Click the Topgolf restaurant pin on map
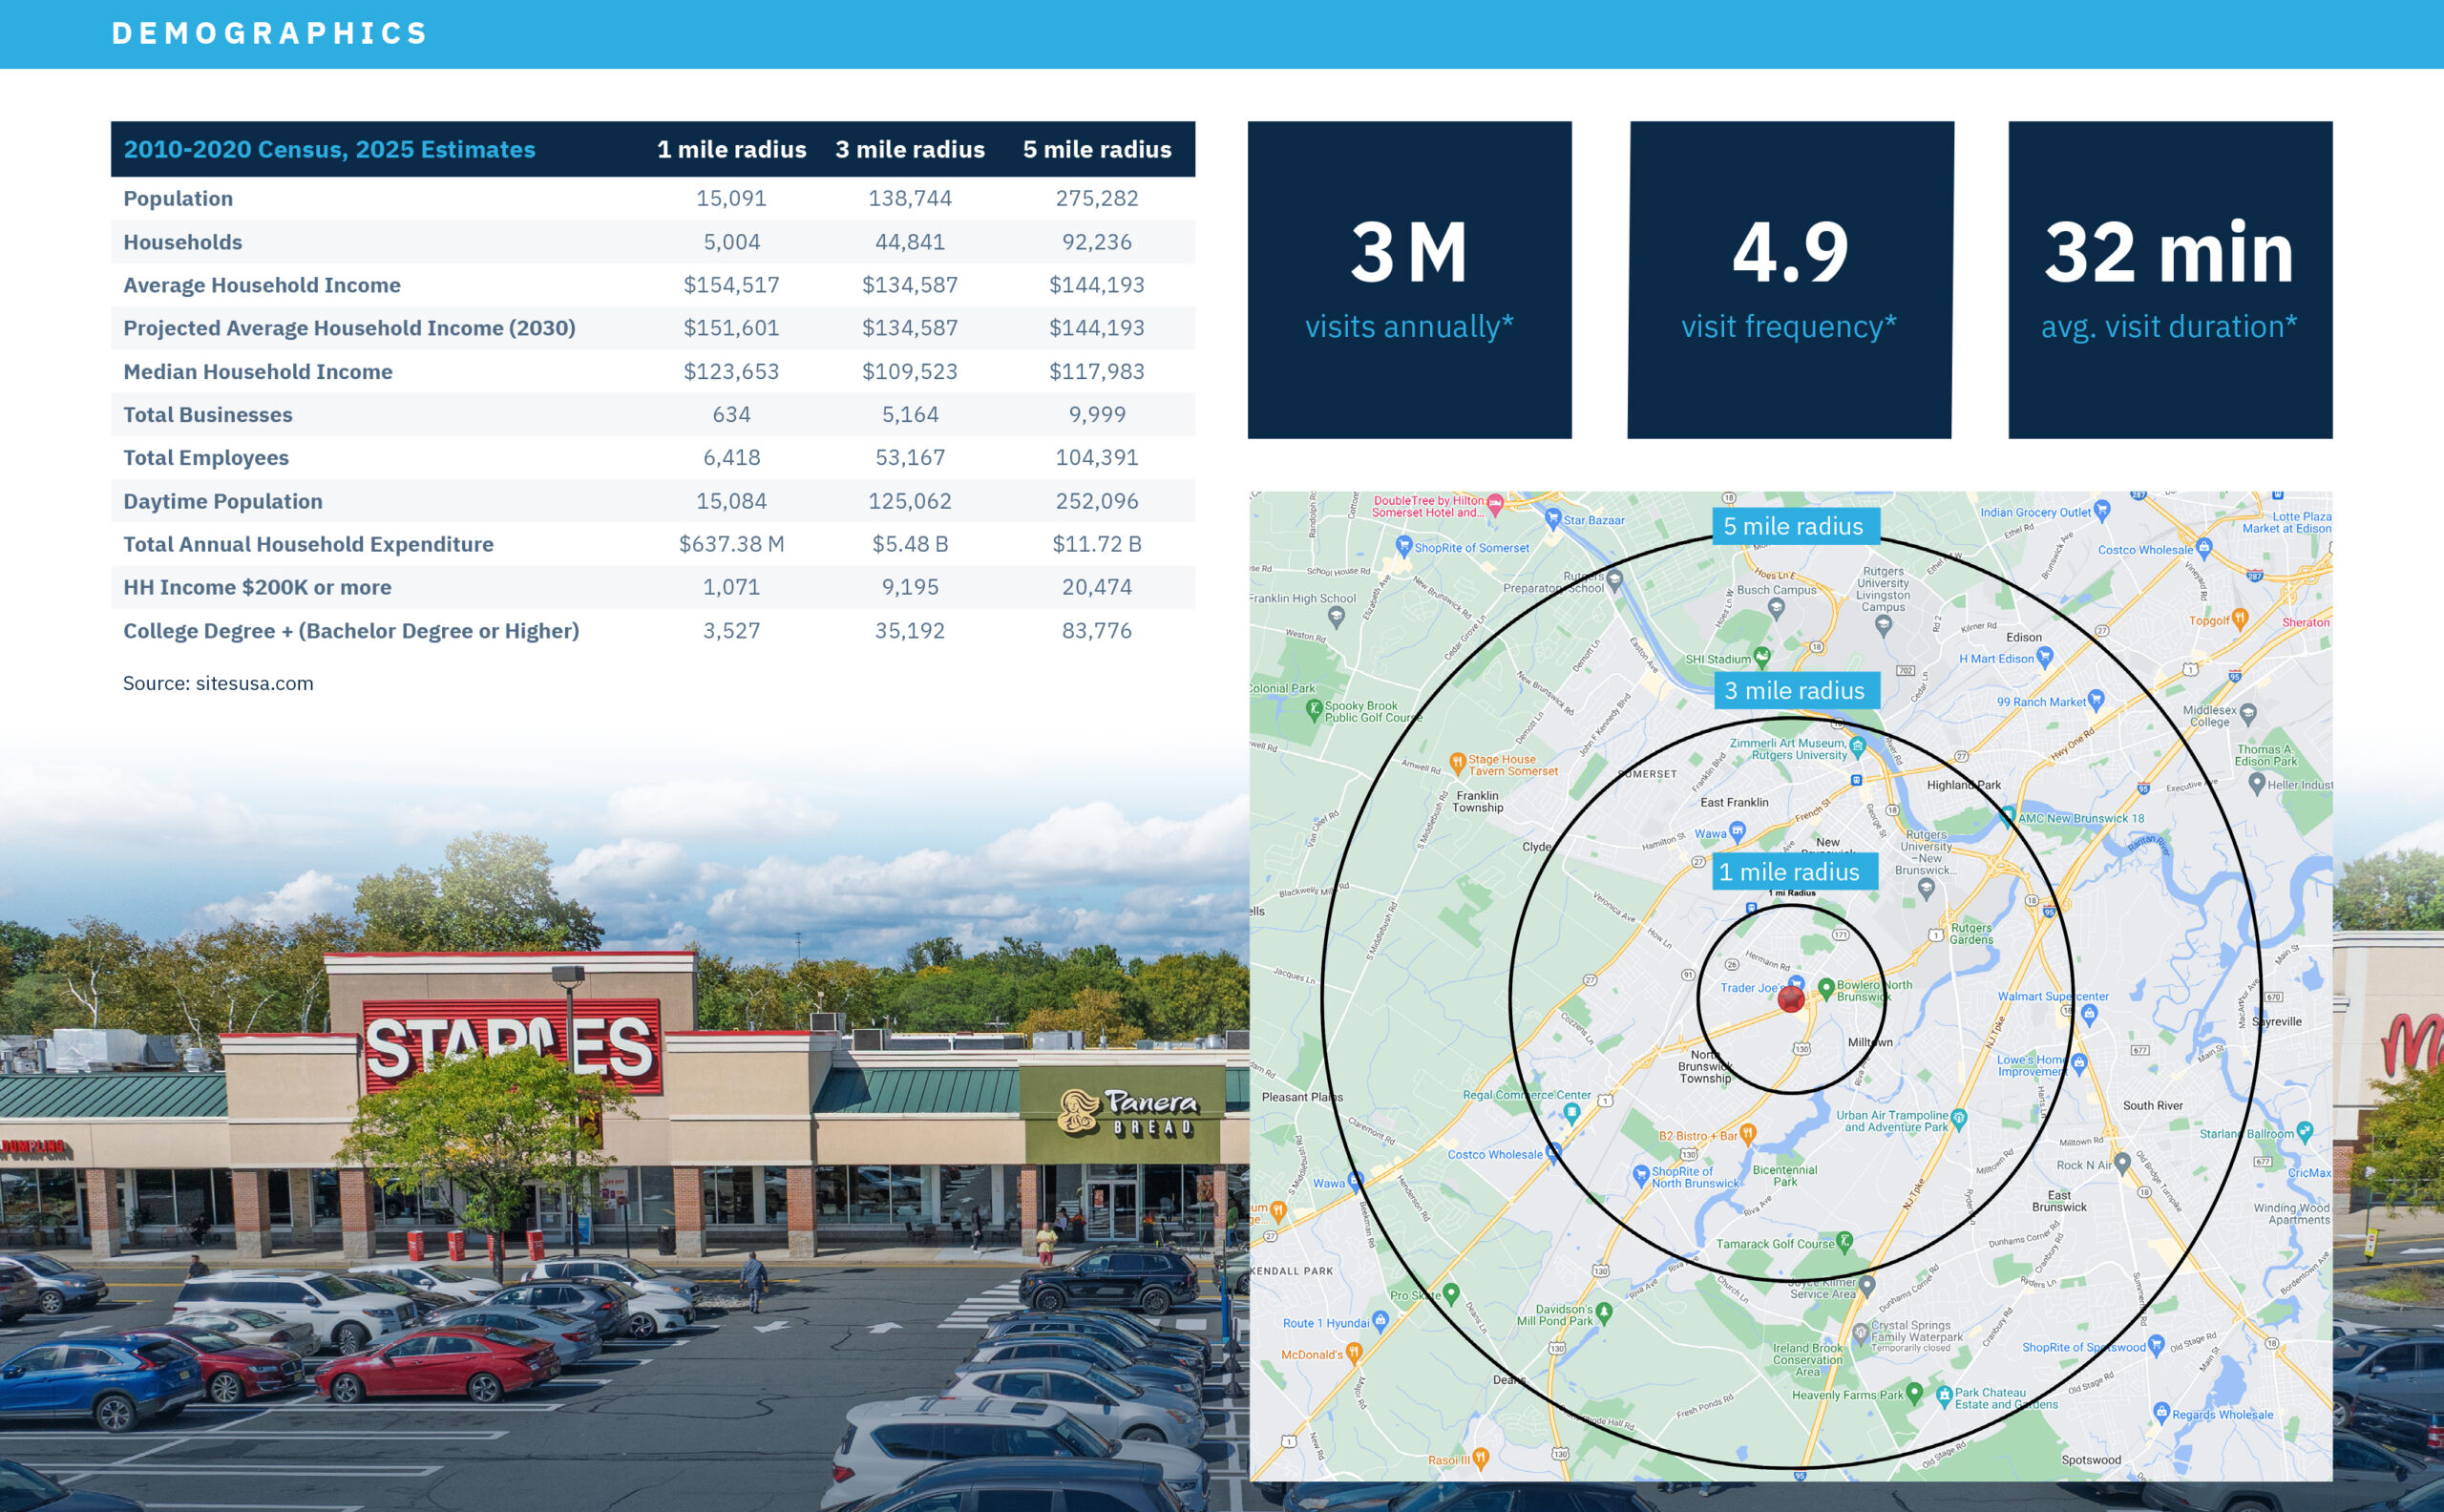This screenshot has width=2444, height=1512. 2240,619
